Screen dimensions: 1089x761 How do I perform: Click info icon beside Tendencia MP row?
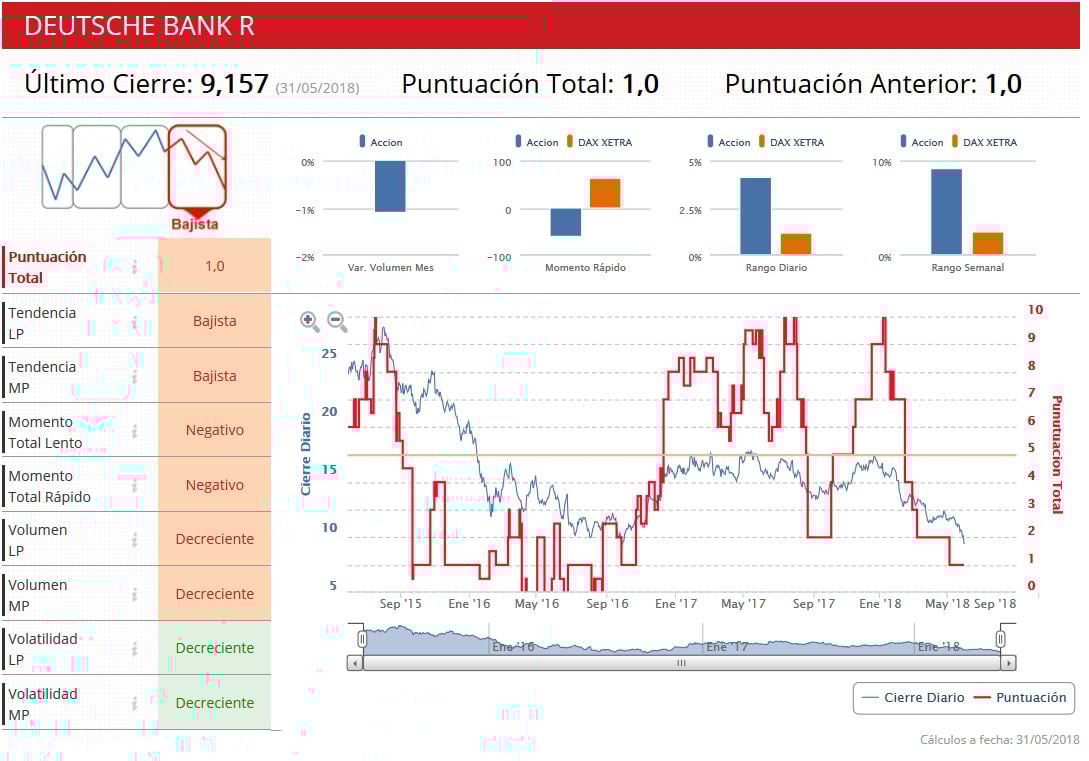coord(135,377)
